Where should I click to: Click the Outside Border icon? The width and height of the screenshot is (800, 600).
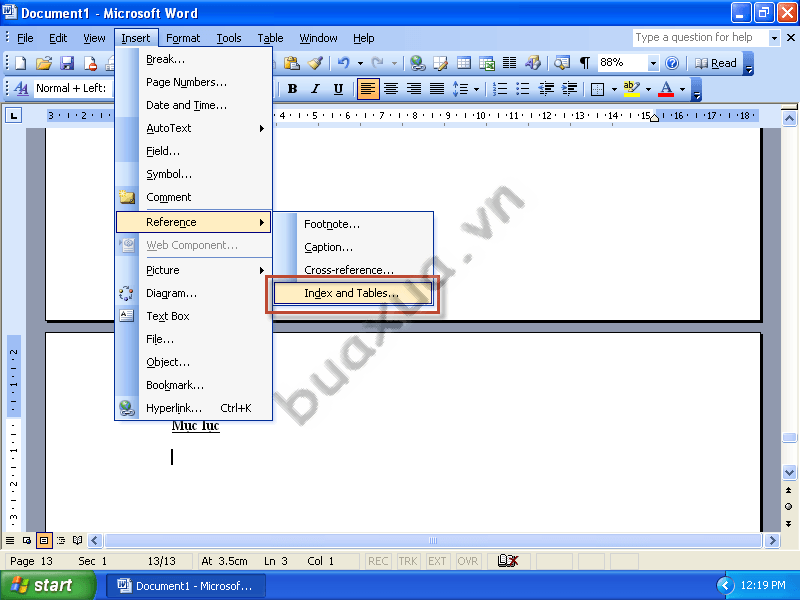pyautogui.click(x=597, y=89)
